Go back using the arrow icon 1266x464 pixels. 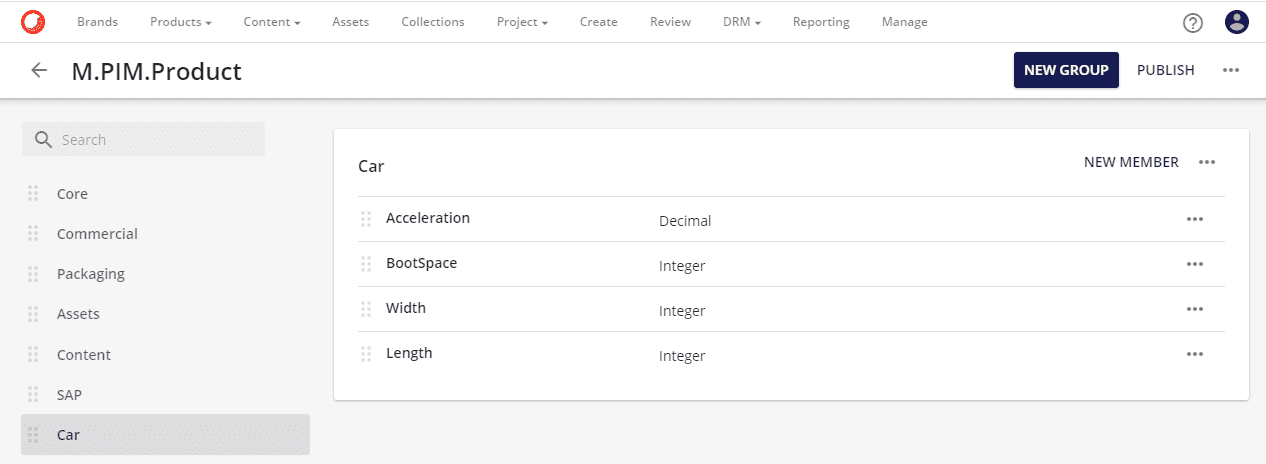click(39, 70)
